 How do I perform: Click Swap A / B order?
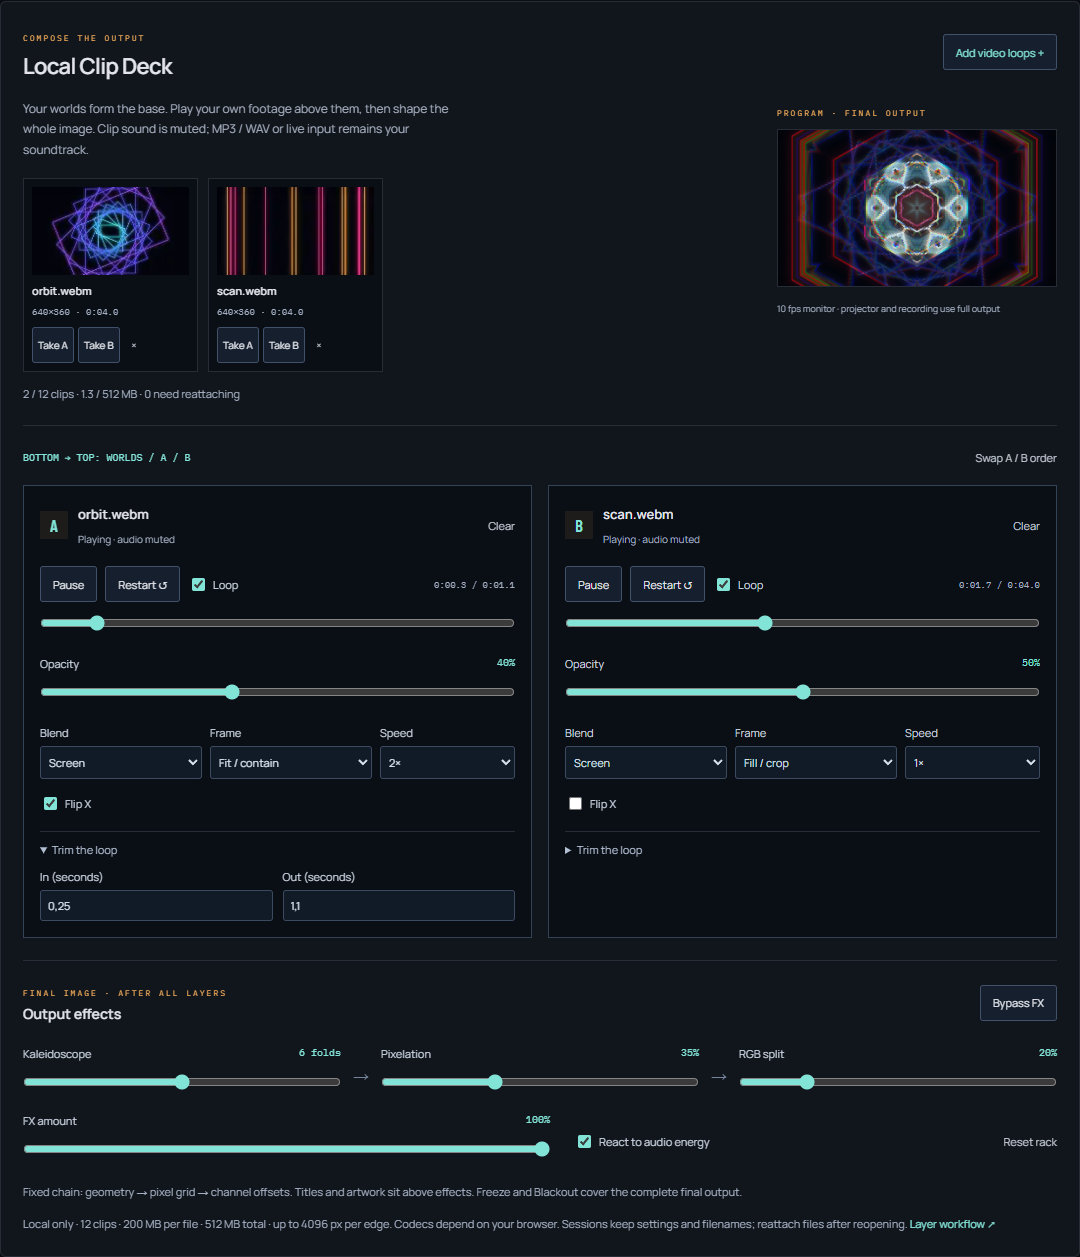(x=1016, y=458)
